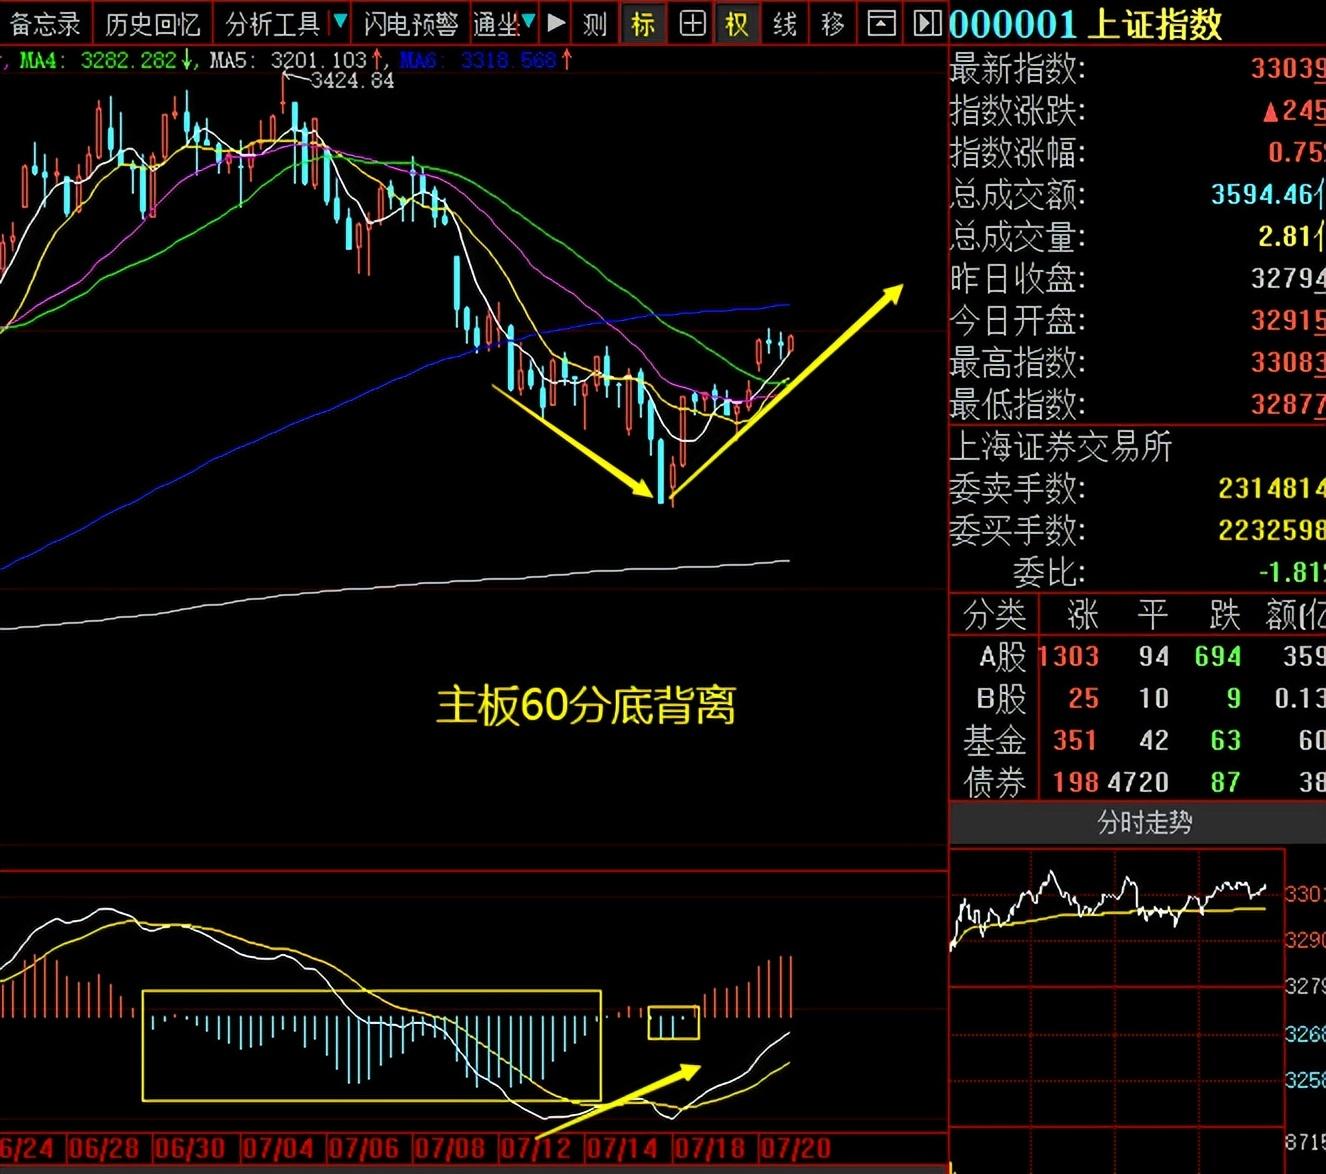The width and height of the screenshot is (1326, 1174).
Task: Select the 债券 row
Action: (1137, 783)
